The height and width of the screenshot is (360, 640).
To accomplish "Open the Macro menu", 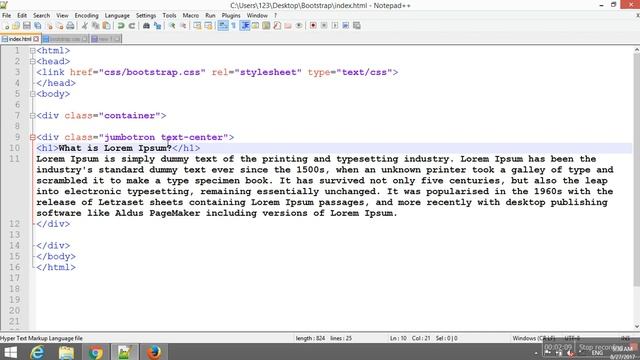I will (191, 16).
